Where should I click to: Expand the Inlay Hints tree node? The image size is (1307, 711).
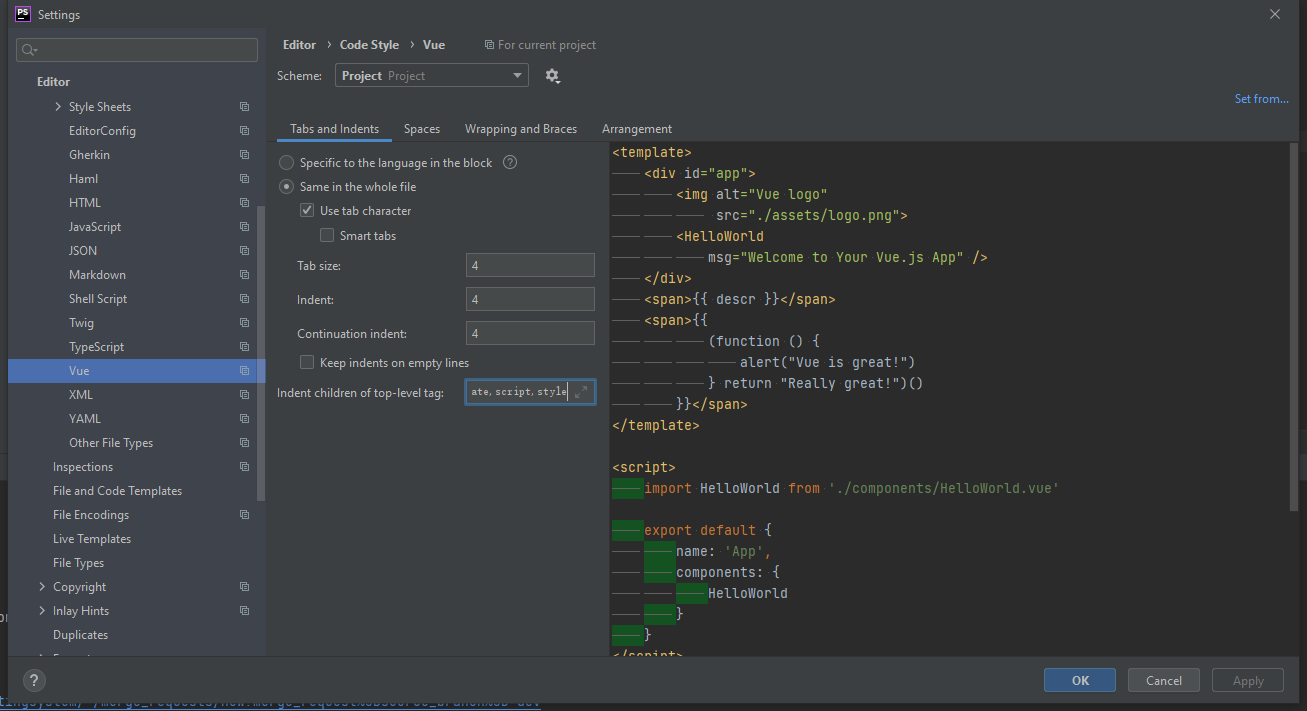[42, 611]
